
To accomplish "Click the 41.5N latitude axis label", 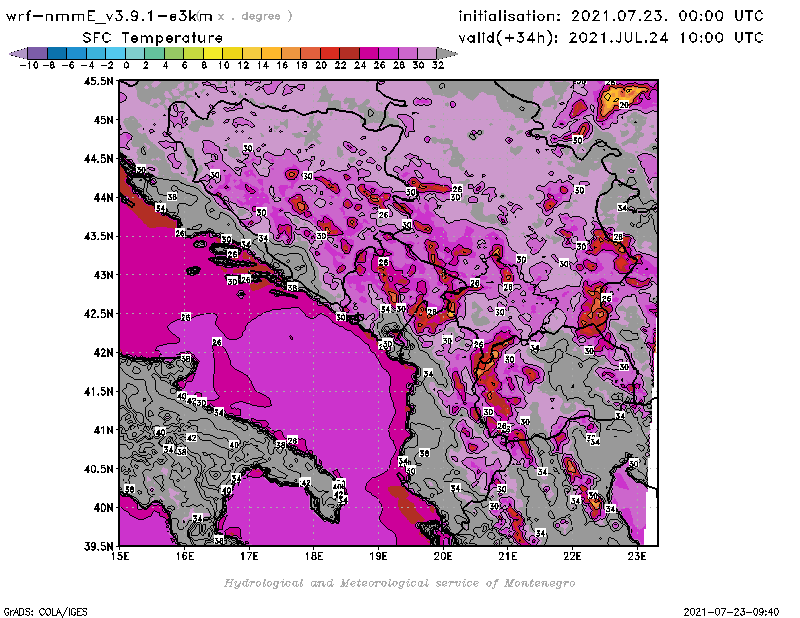I will click(98, 391).
